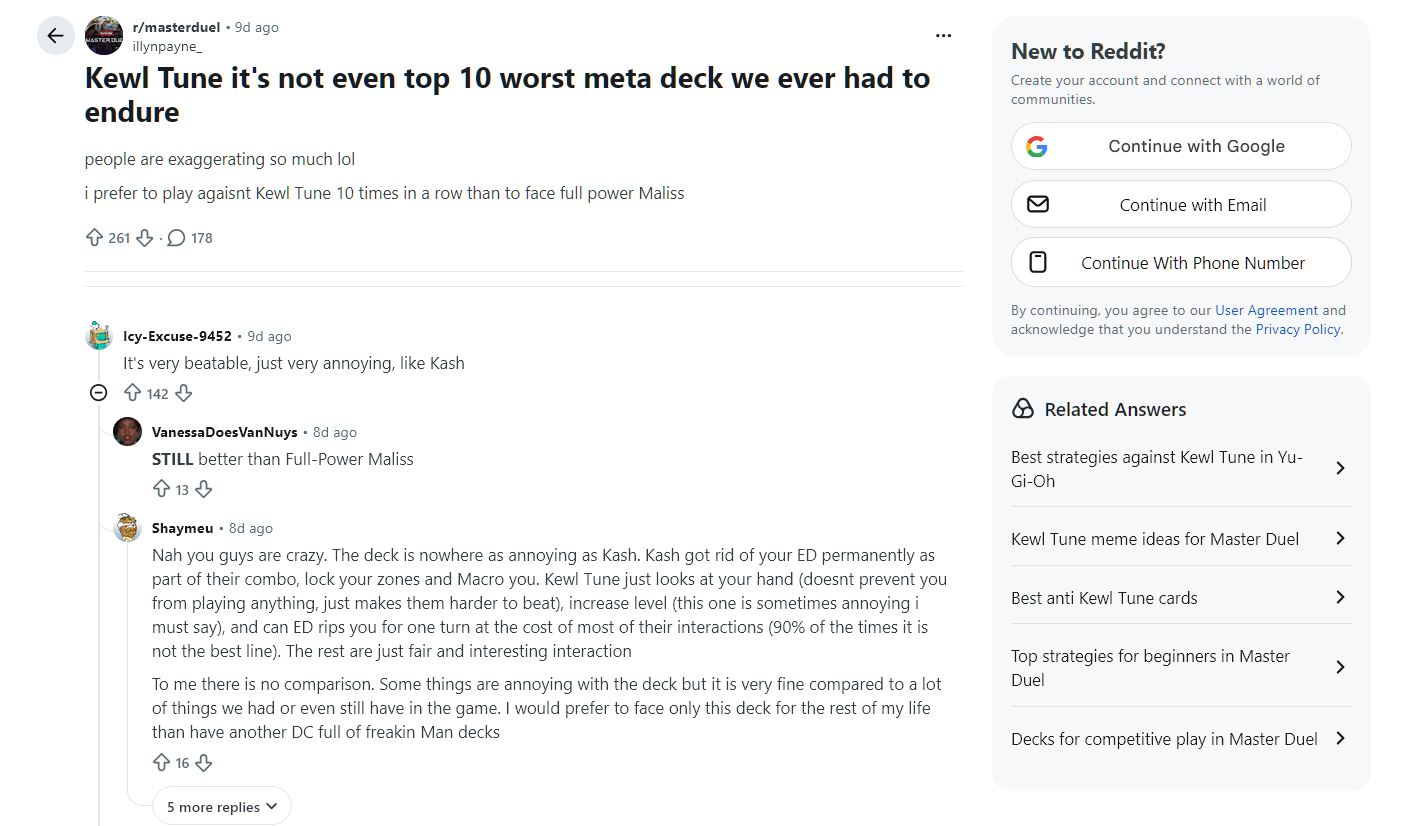Expand 'Best anti Kewl Tune cards' answer
1420x826 pixels.
pyautogui.click(x=1181, y=598)
